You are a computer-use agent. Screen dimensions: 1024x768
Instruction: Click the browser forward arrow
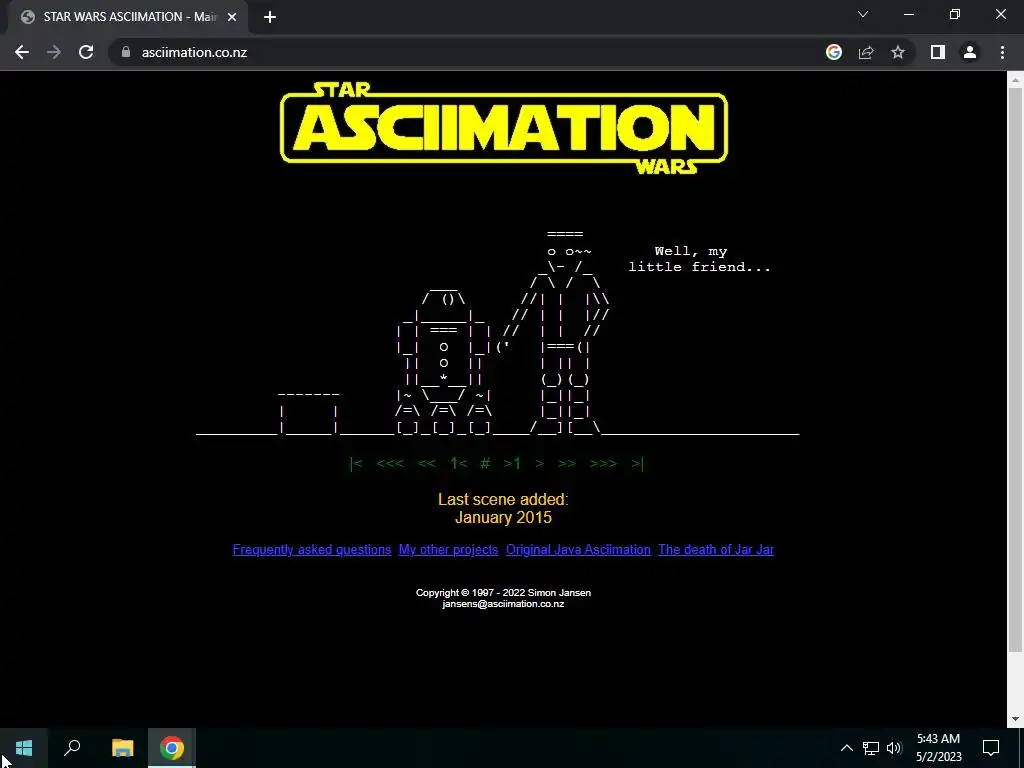coord(54,52)
